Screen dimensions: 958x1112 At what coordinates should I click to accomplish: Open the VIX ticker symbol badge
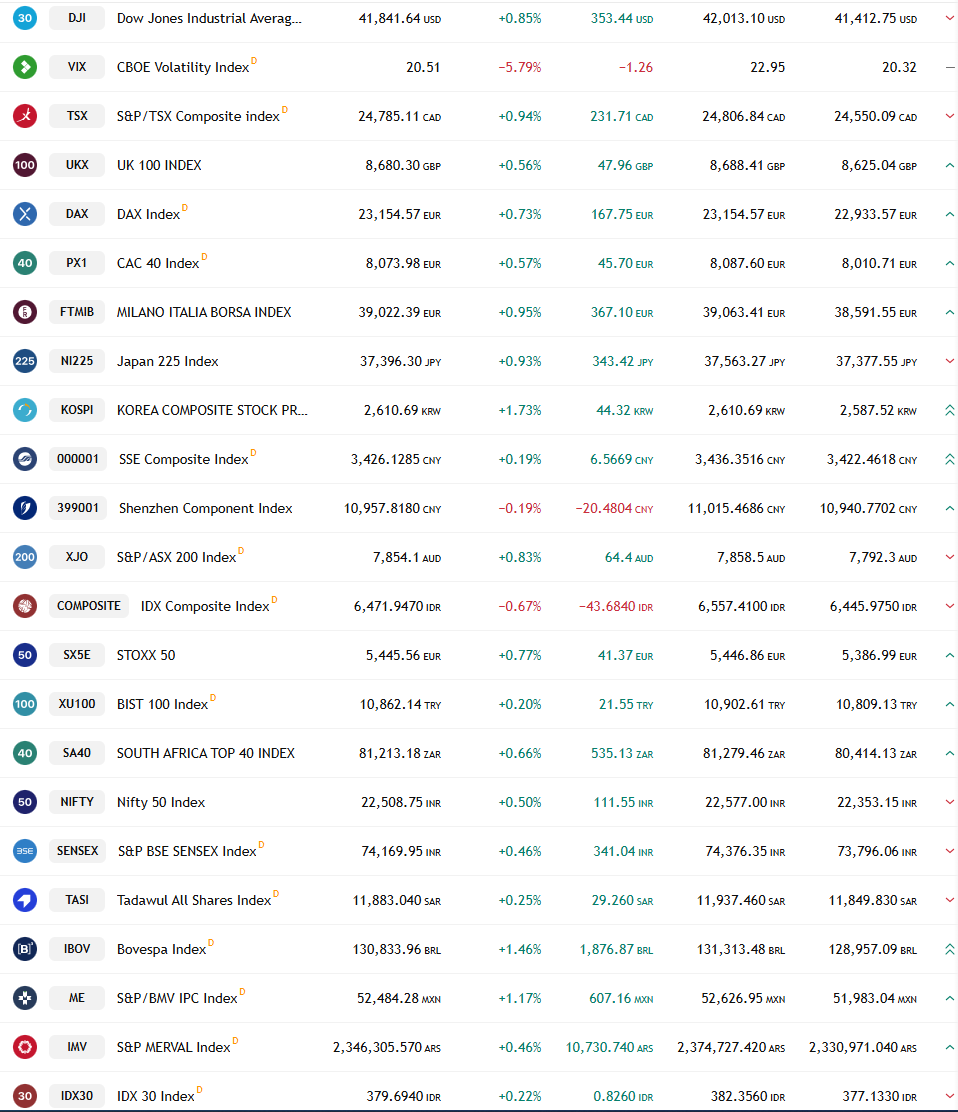click(77, 67)
